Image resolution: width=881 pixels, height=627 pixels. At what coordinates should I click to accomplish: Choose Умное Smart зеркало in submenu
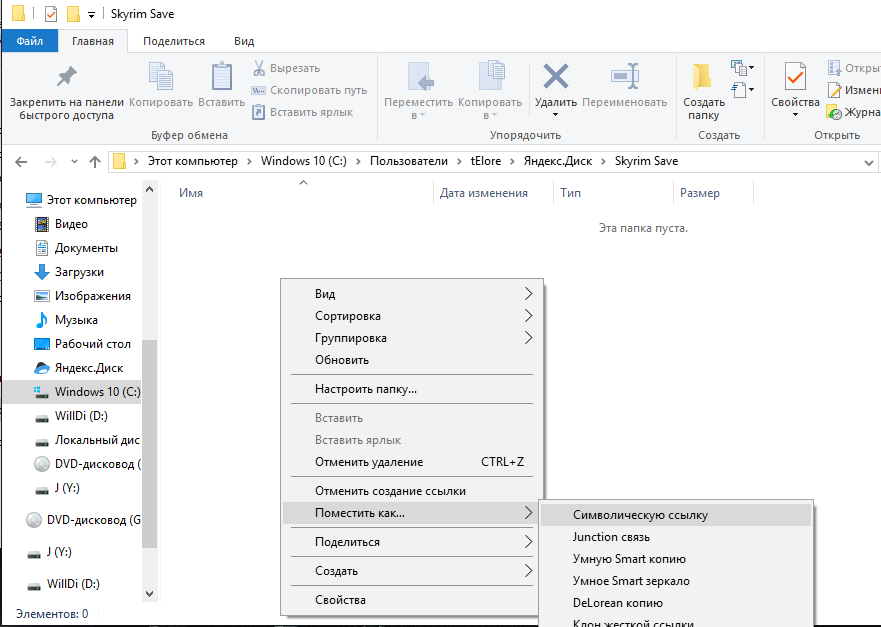click(676, 581)
